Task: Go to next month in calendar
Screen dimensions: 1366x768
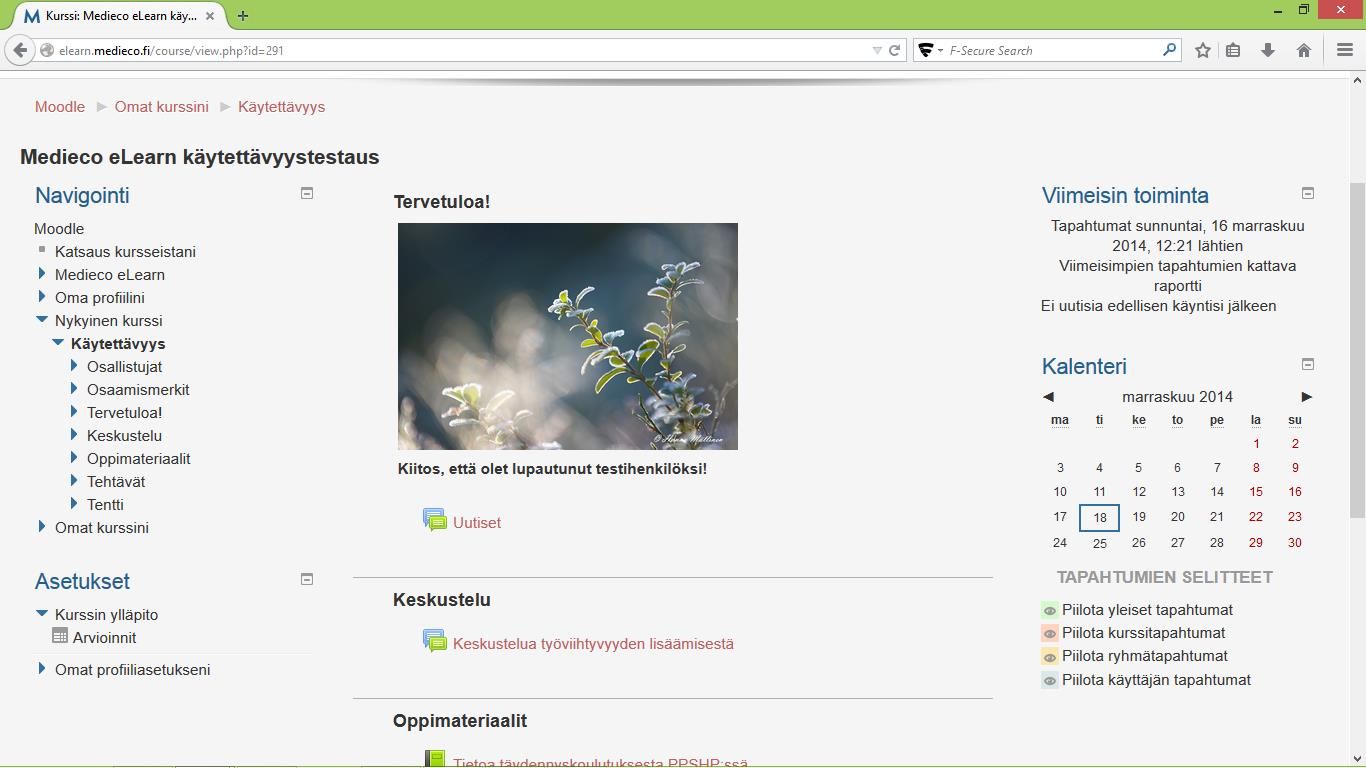Action: point(1306,397)
